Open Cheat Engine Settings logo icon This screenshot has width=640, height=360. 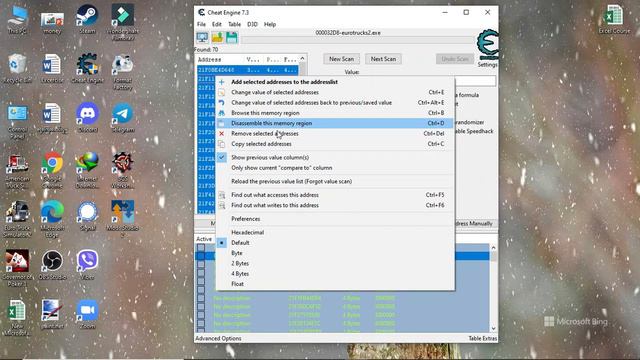tap(487, 45)
